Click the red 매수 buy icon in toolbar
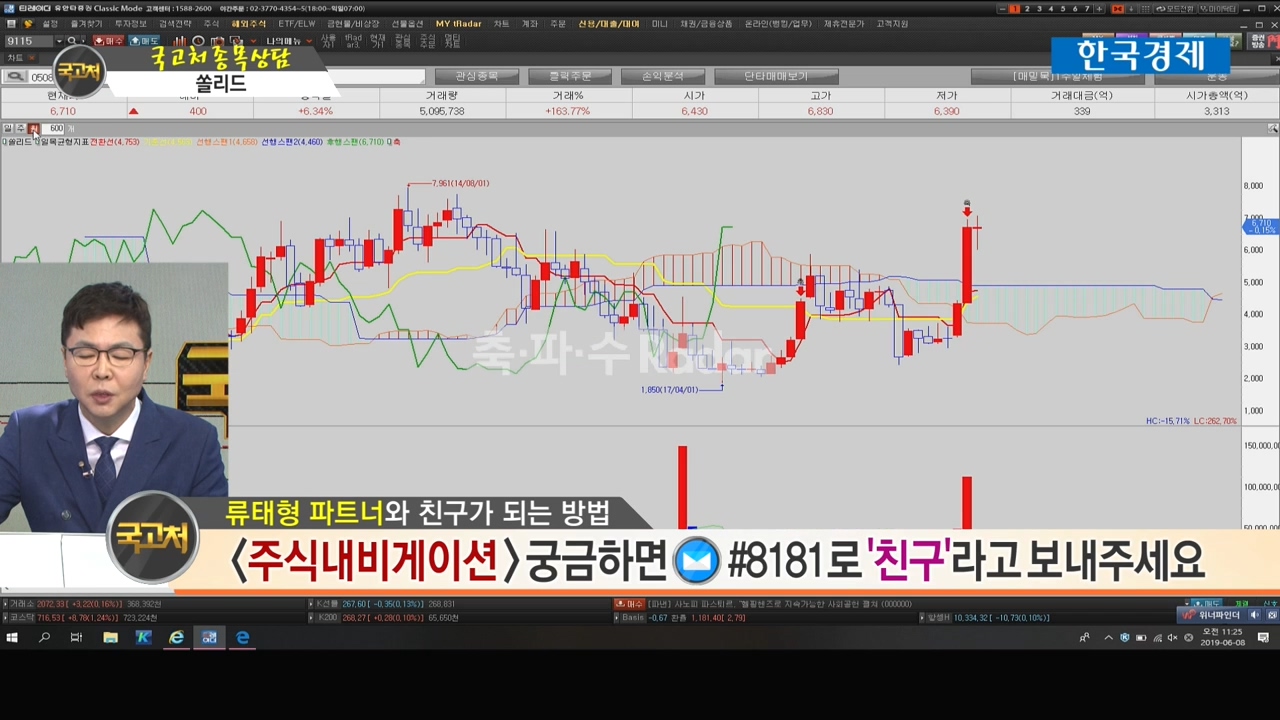The image size is (1280, 720). (108, 41)
